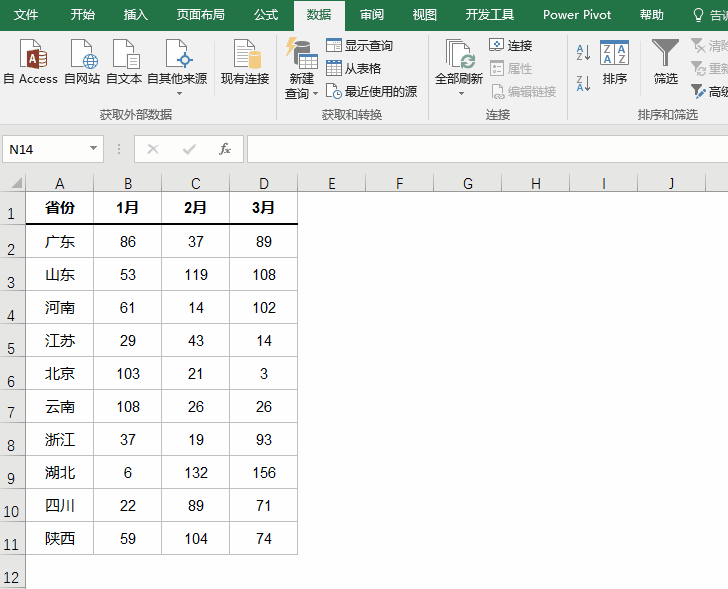Click the clear filter icon
This screenshot has height=589, width=728.
[x=698, y=45]
